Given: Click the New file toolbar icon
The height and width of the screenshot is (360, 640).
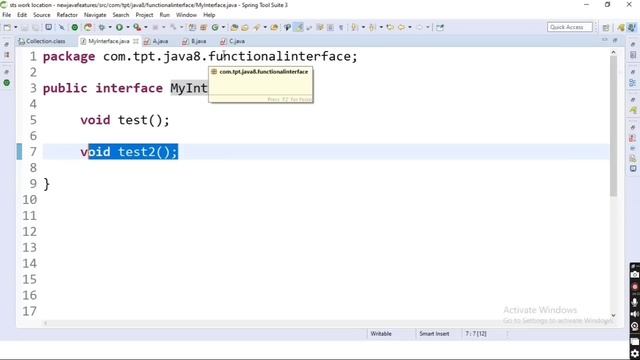Looking at the screenshot, I should 7,27.
